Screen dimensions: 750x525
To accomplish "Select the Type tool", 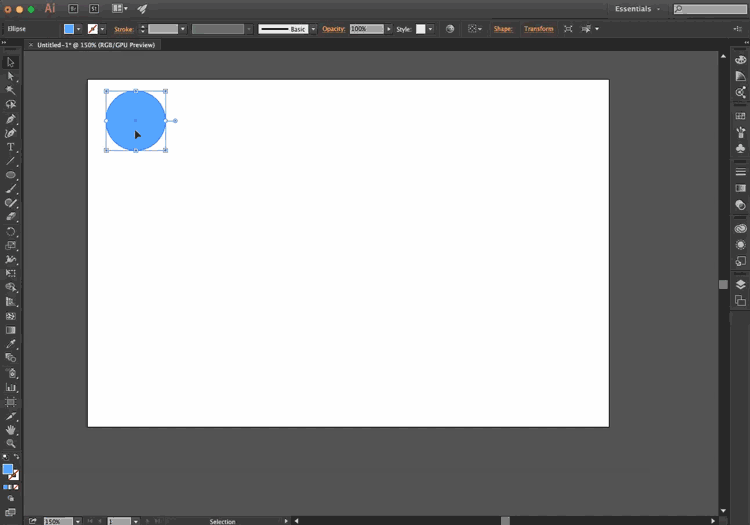I will click(x=11, y=147).
